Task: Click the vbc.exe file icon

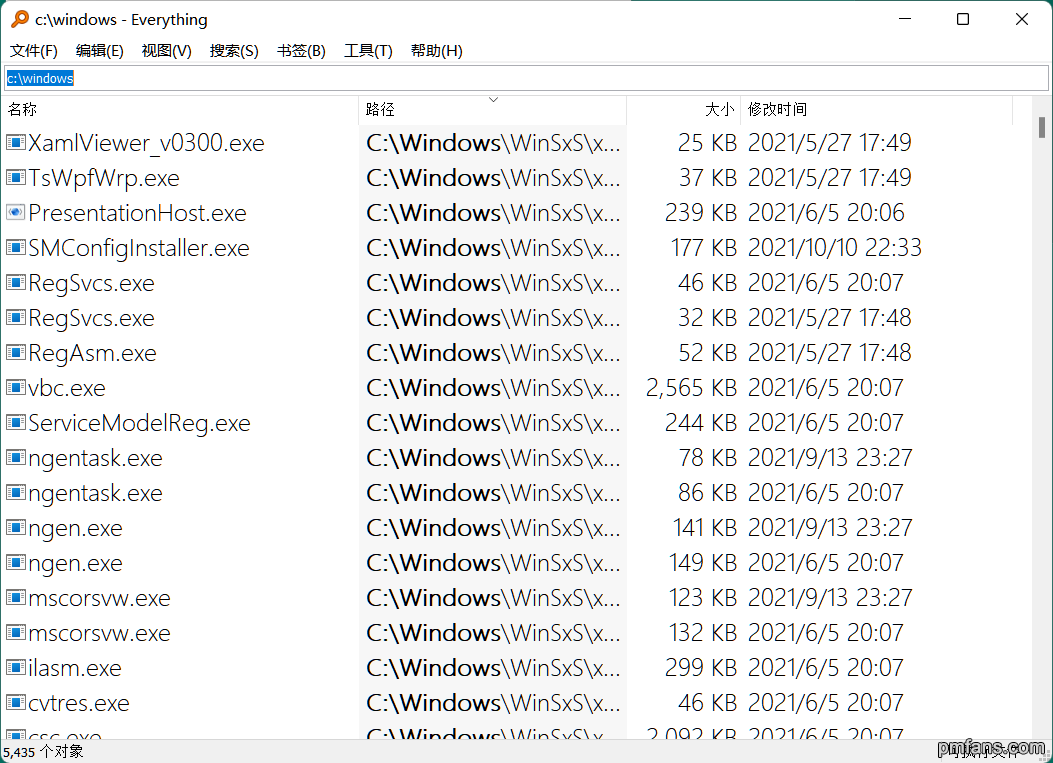Action: (15, 388)
